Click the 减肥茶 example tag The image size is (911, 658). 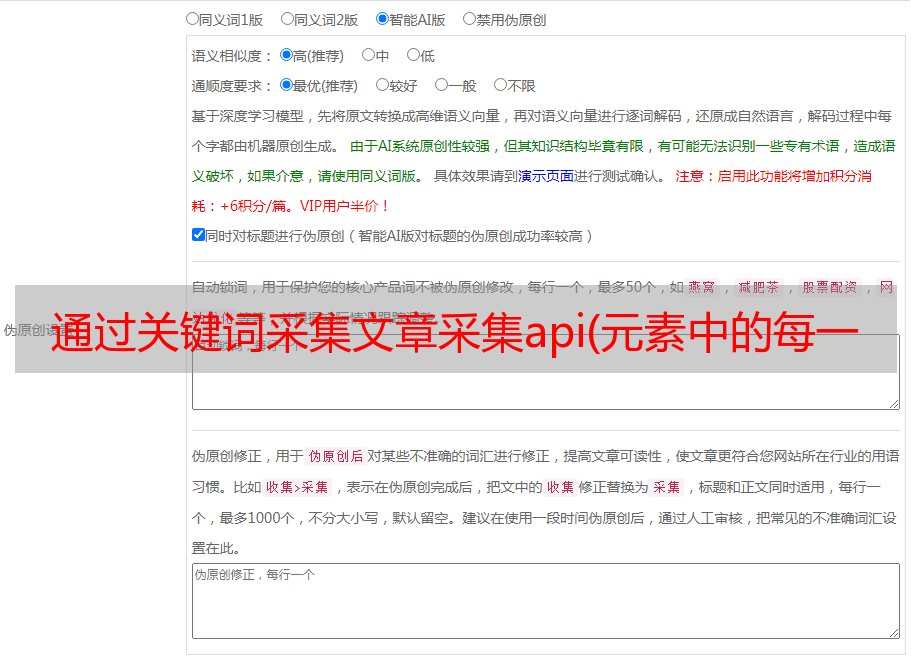click(x=759, y=287)
